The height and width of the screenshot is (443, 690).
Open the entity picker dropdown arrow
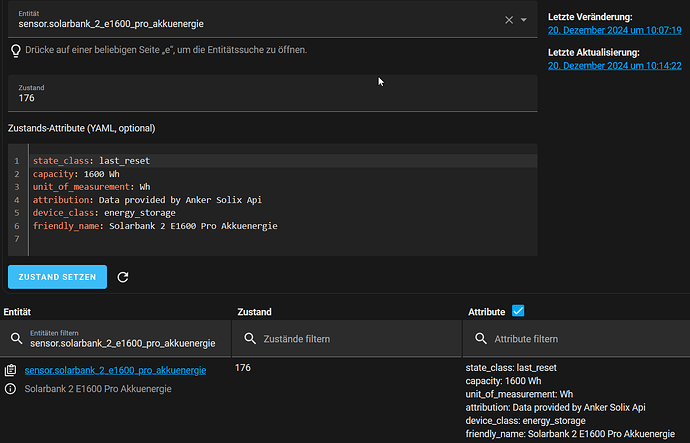pos(524,20)
